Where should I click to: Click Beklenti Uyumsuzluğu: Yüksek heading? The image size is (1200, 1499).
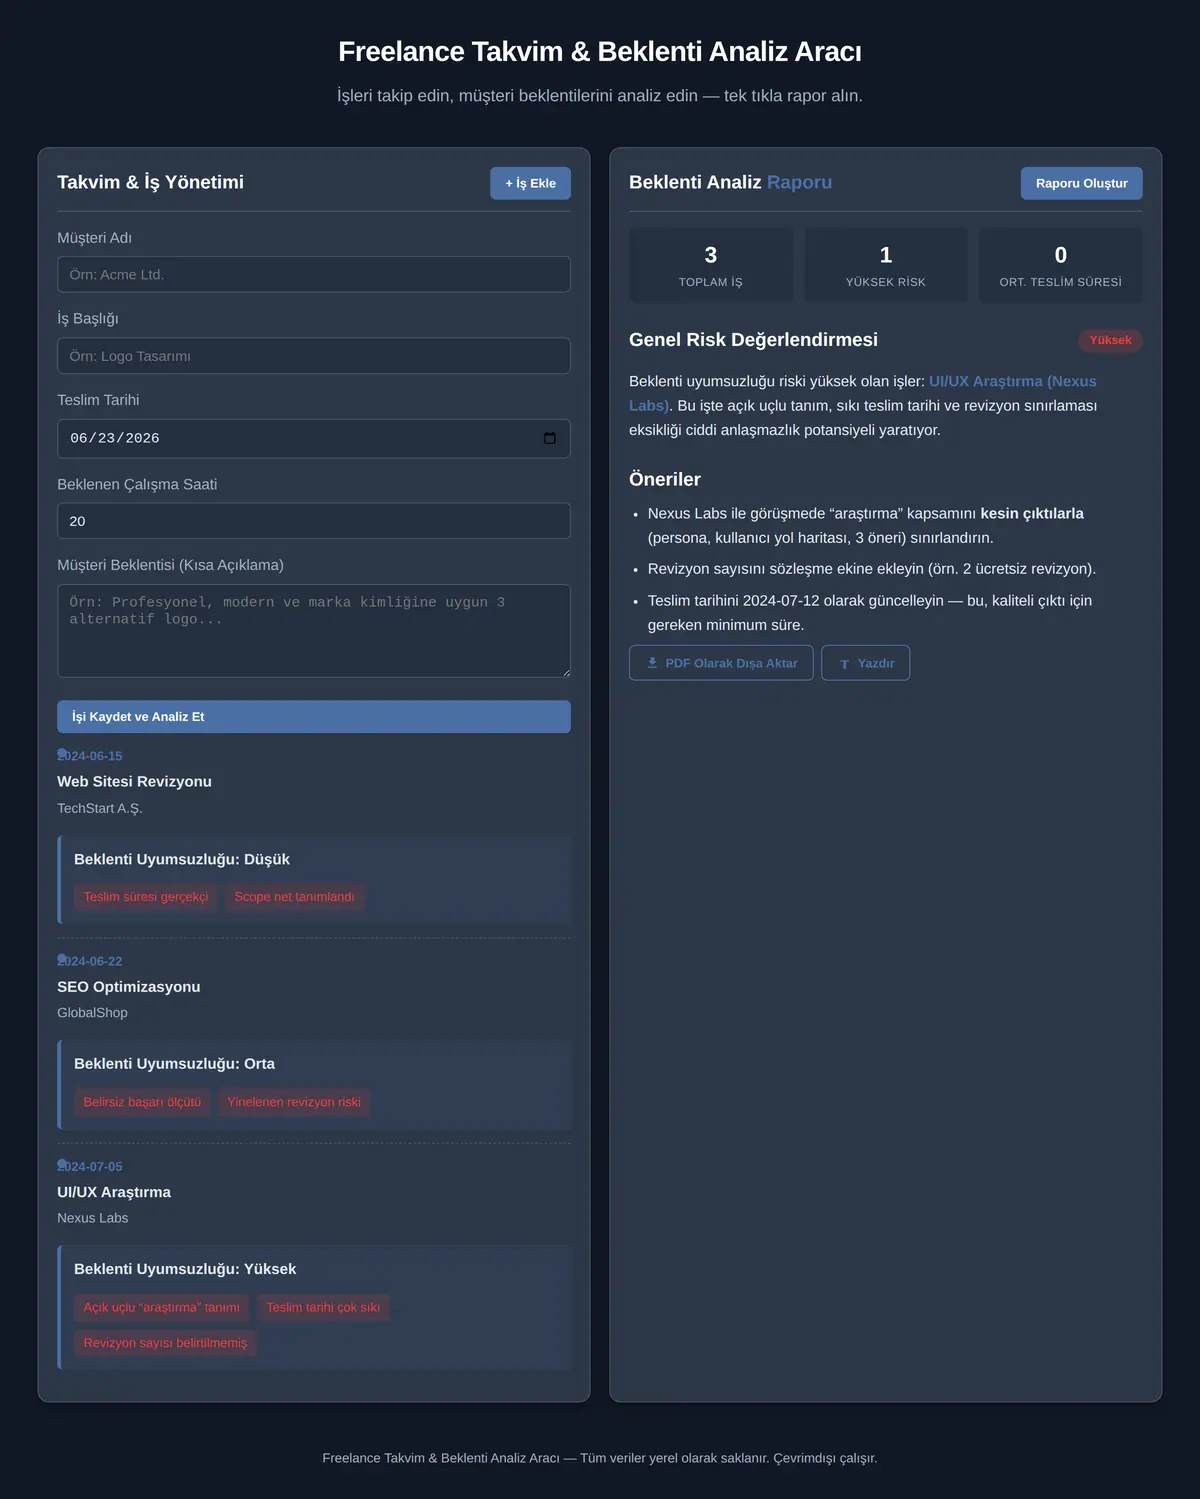[x=185, y=1269]
